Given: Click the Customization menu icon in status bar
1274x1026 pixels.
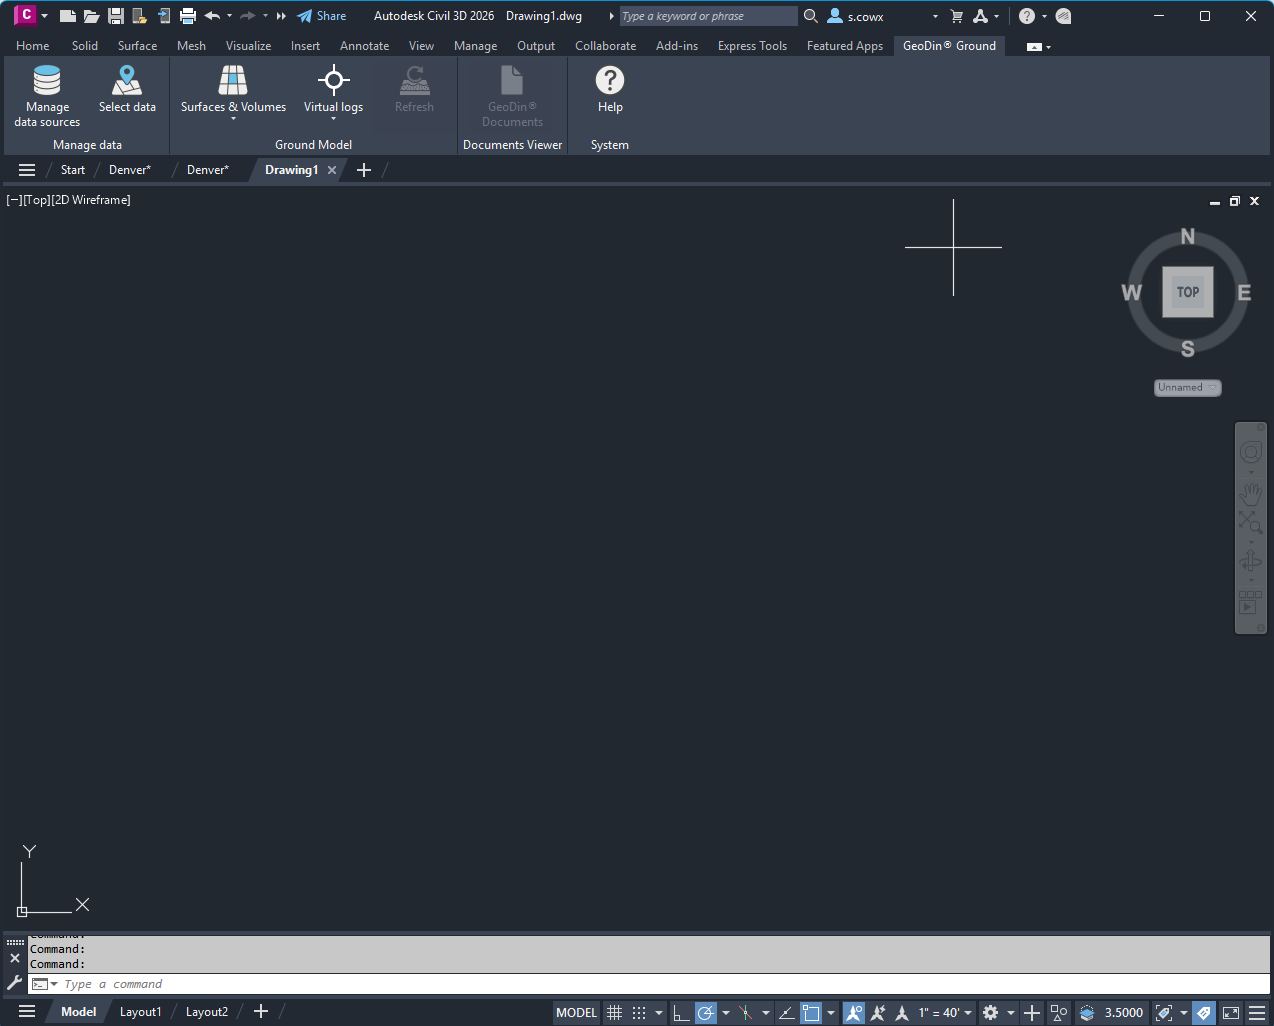Looking at the screenshot, I should (1257, 1013).
